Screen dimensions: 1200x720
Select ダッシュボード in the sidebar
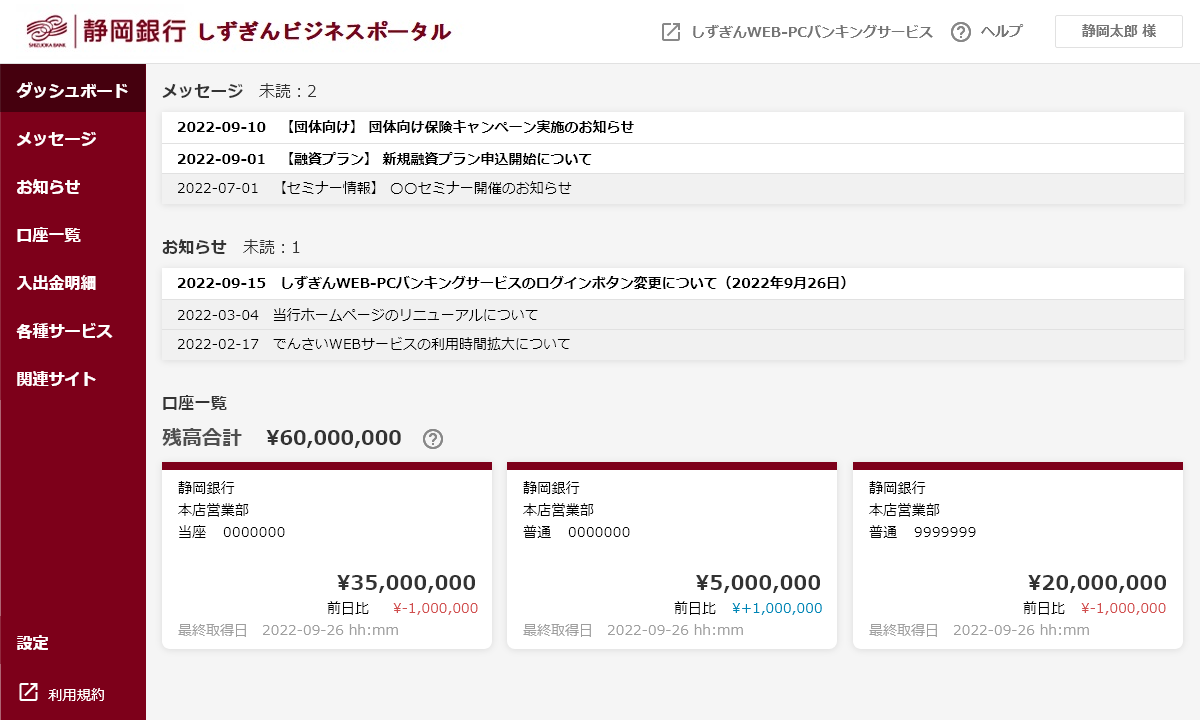72,91
